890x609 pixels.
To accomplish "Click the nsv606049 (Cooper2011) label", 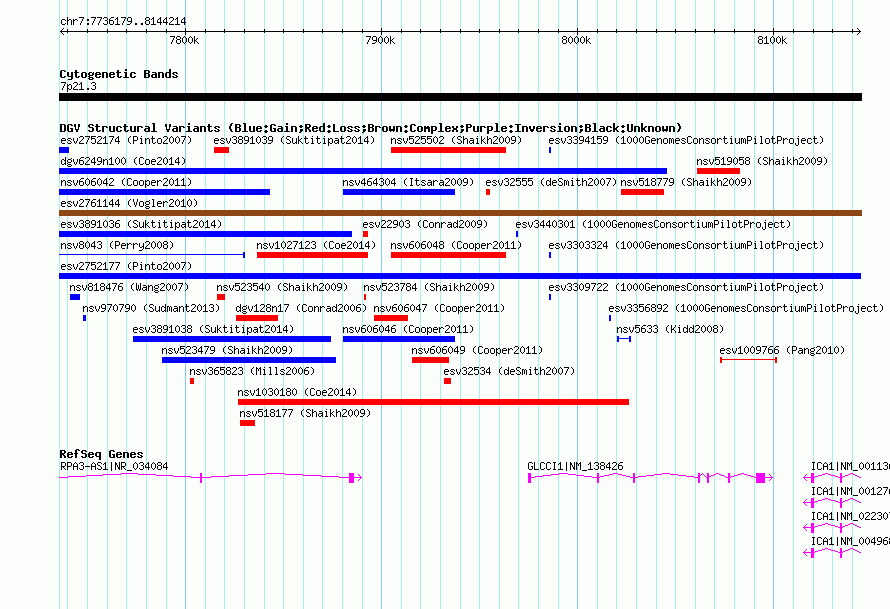I will [x=477, y=350].
